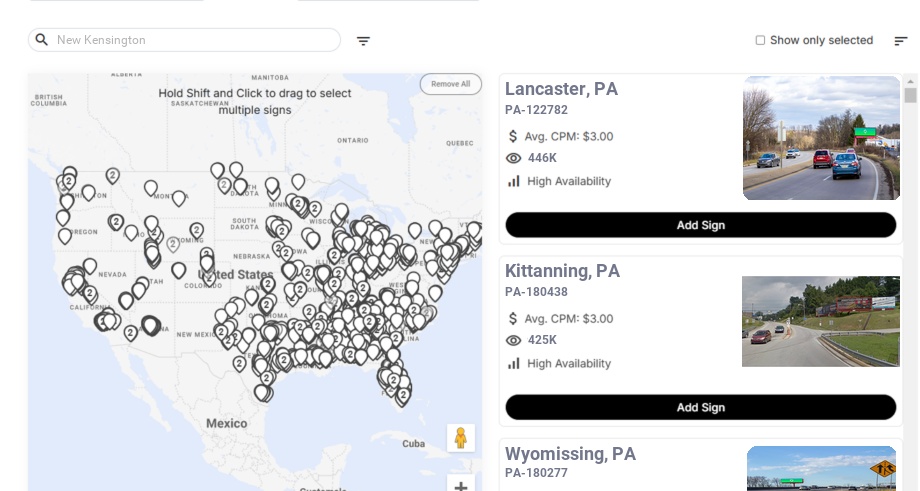Open the Kittanning billboard photo
The image size is (920, 491).
(x=821, y=321)
